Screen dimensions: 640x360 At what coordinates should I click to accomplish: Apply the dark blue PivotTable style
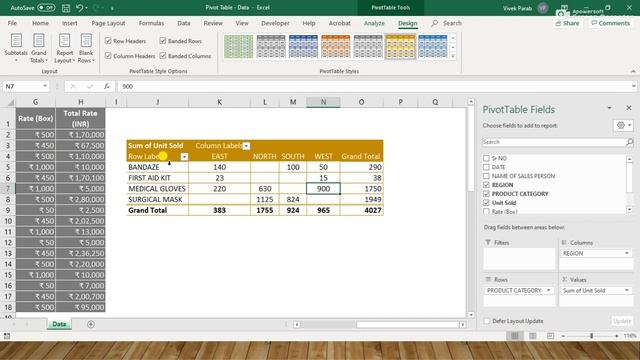pyautogui.click(x=303, y=47)
